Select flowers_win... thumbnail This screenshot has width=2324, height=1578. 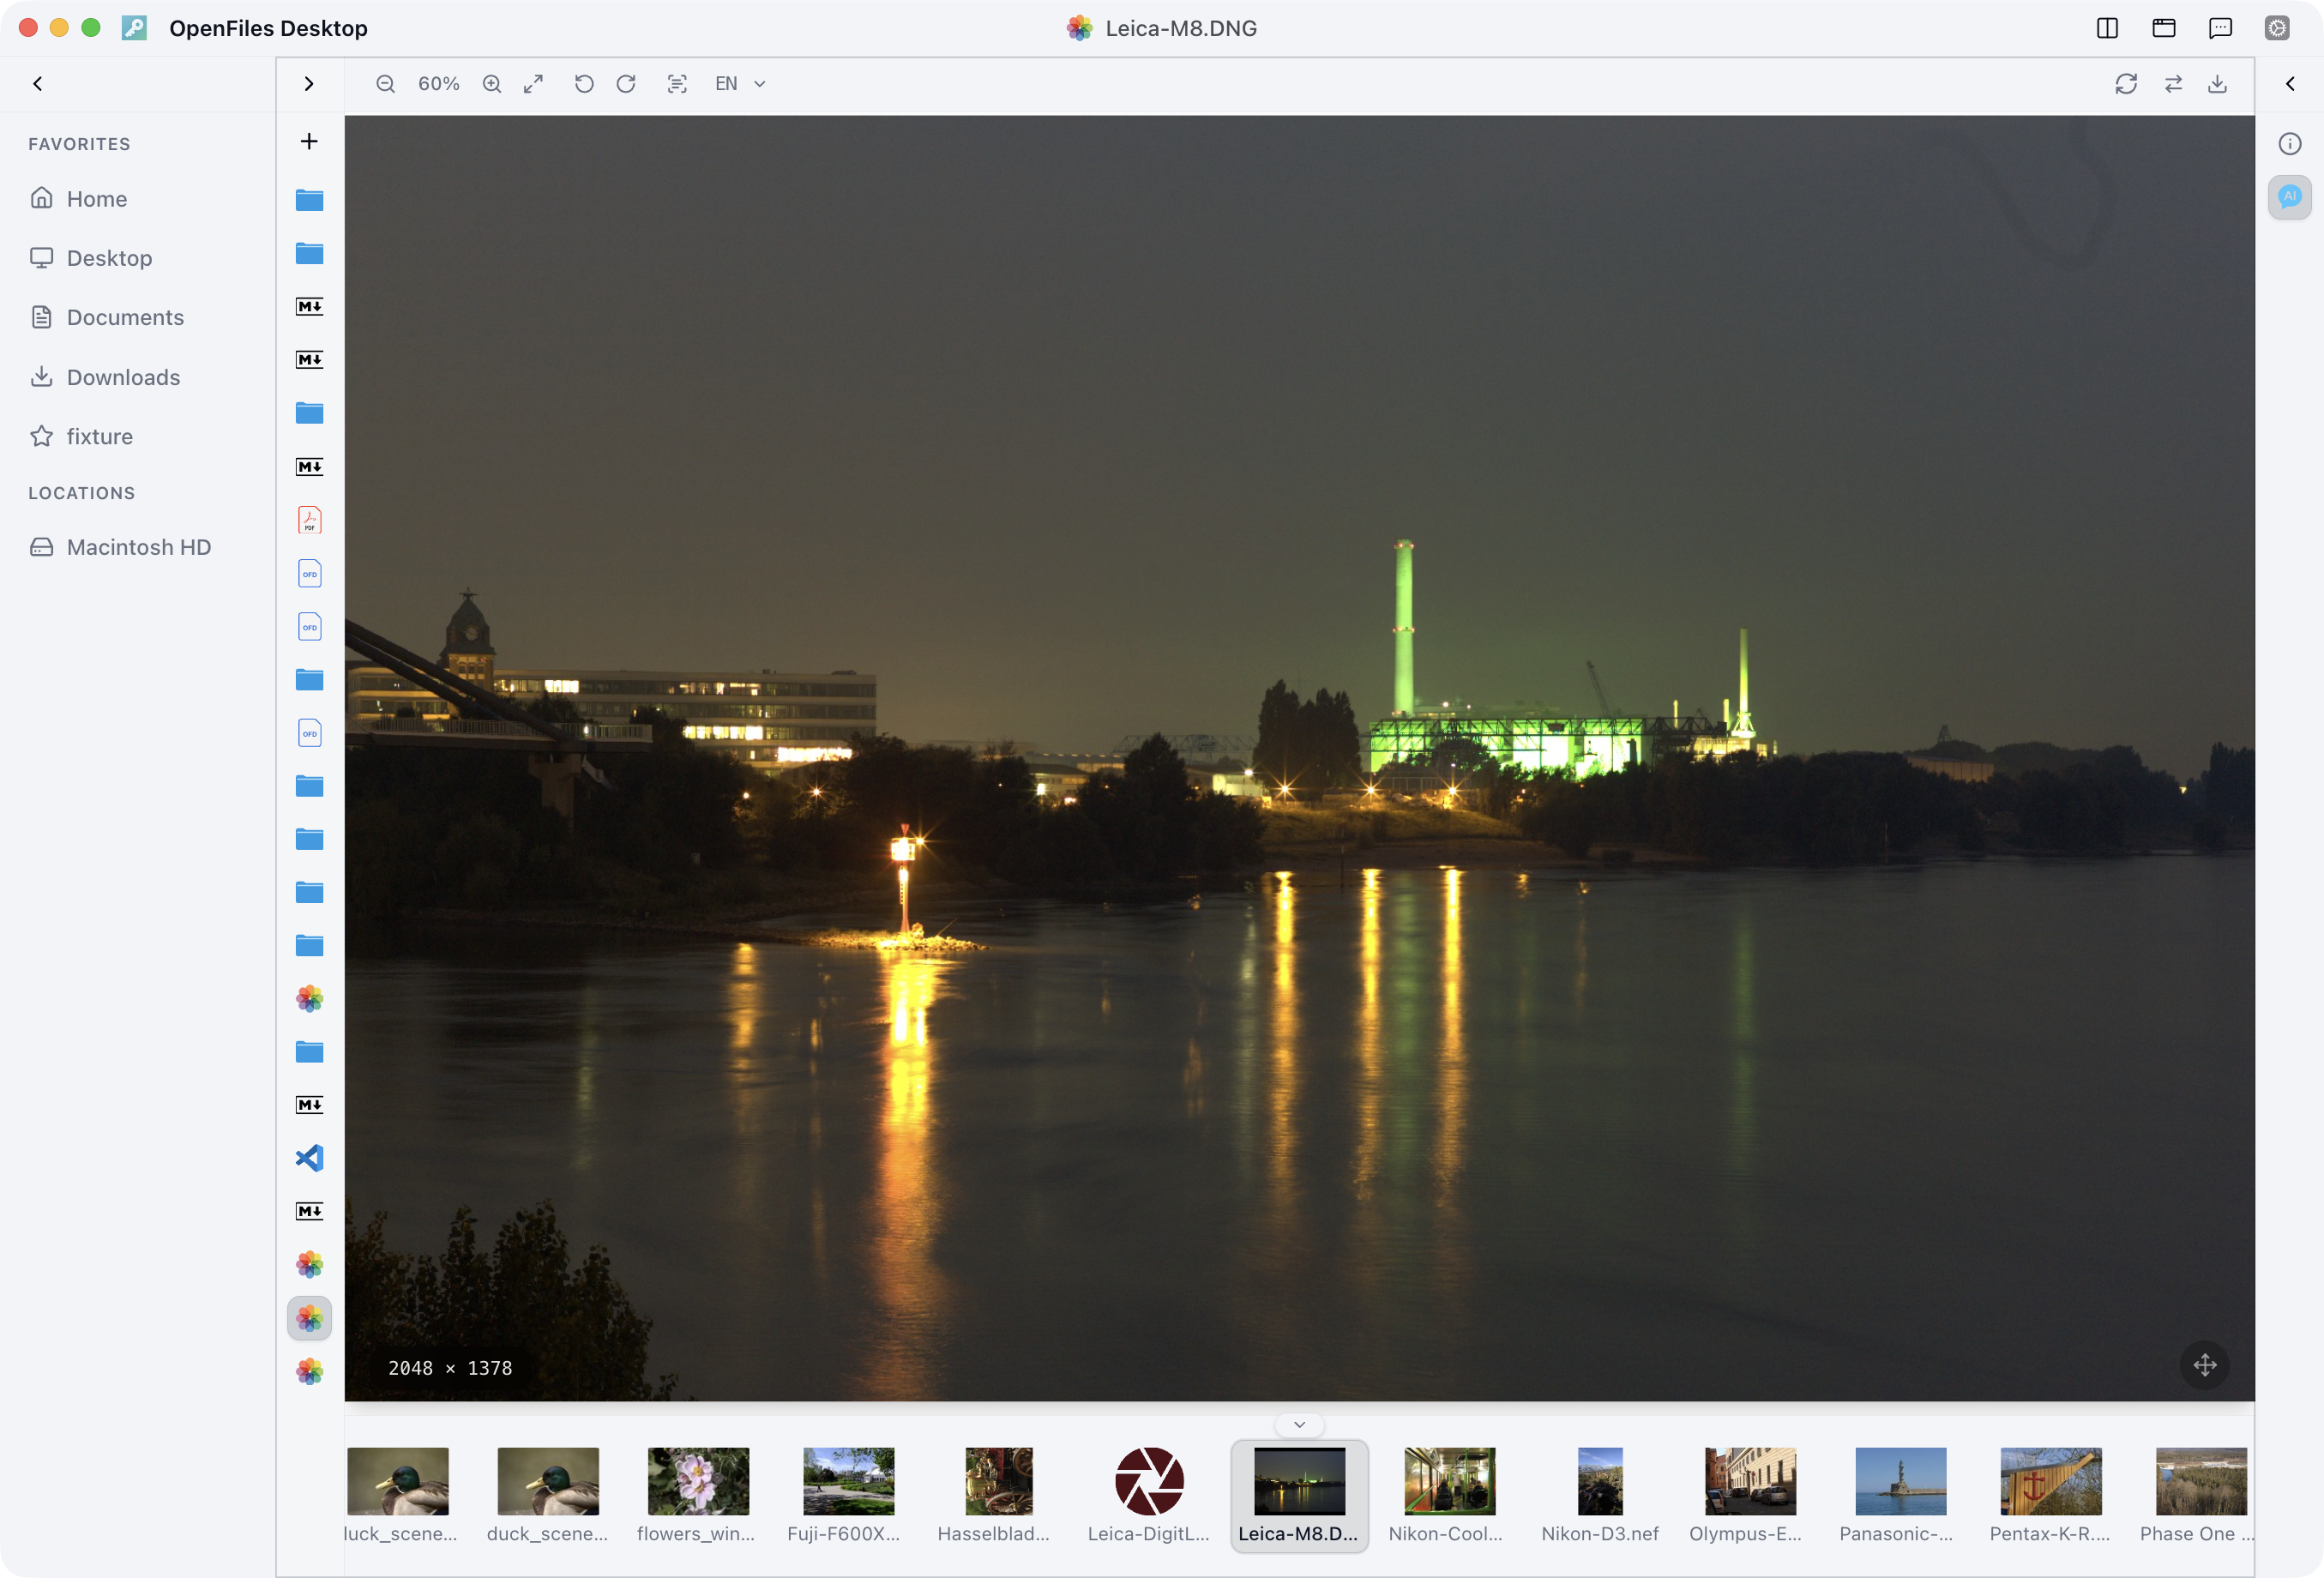tap(697, 1496)
